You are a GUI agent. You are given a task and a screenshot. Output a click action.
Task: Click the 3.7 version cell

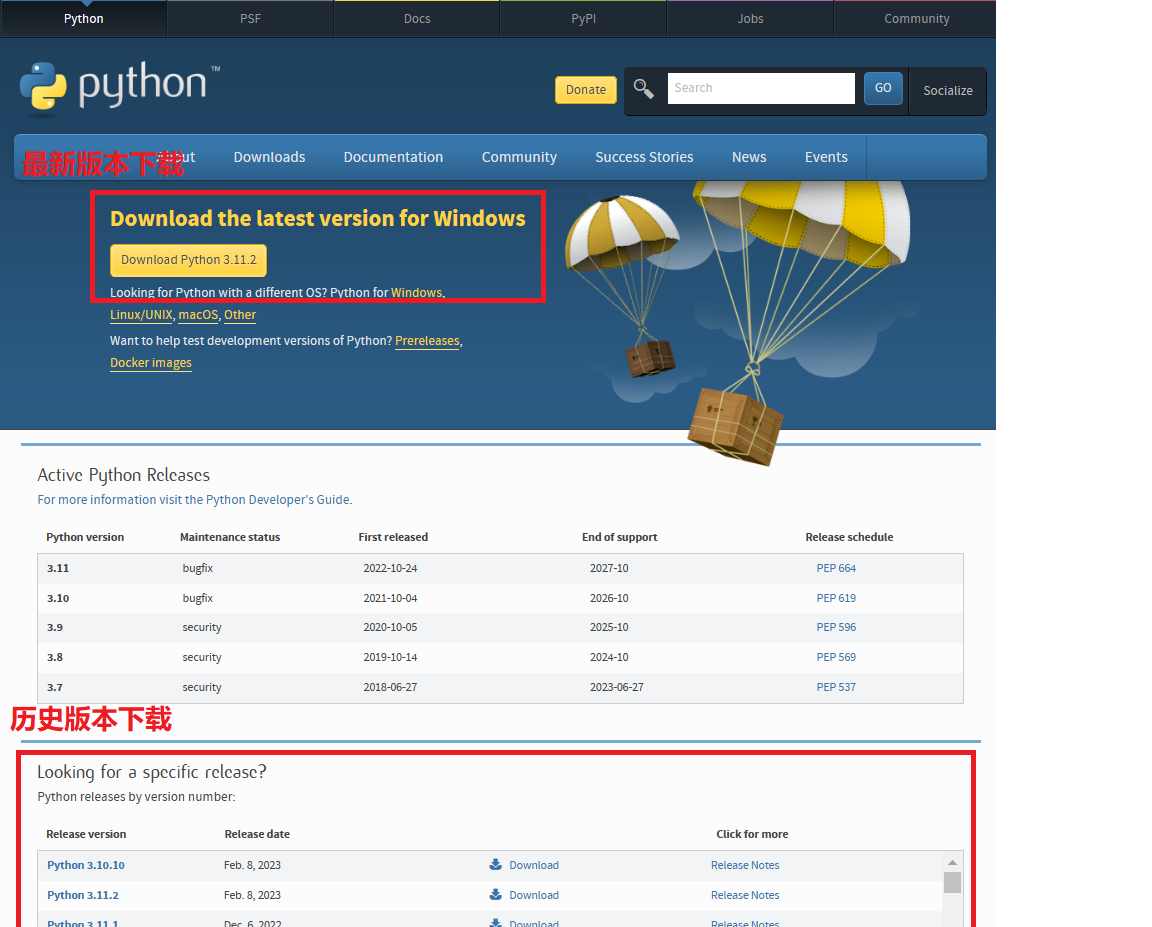click(x=55, y=687)
